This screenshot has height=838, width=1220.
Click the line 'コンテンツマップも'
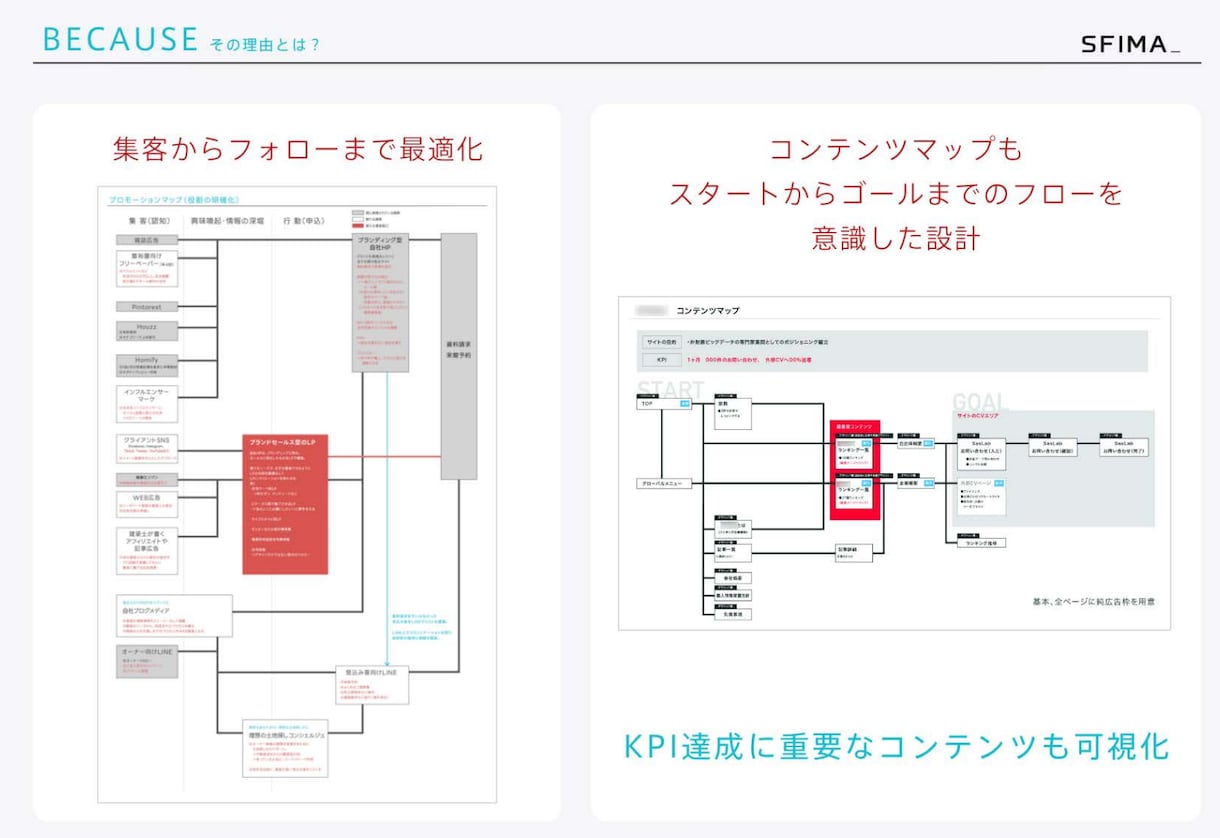coord(896,149)
